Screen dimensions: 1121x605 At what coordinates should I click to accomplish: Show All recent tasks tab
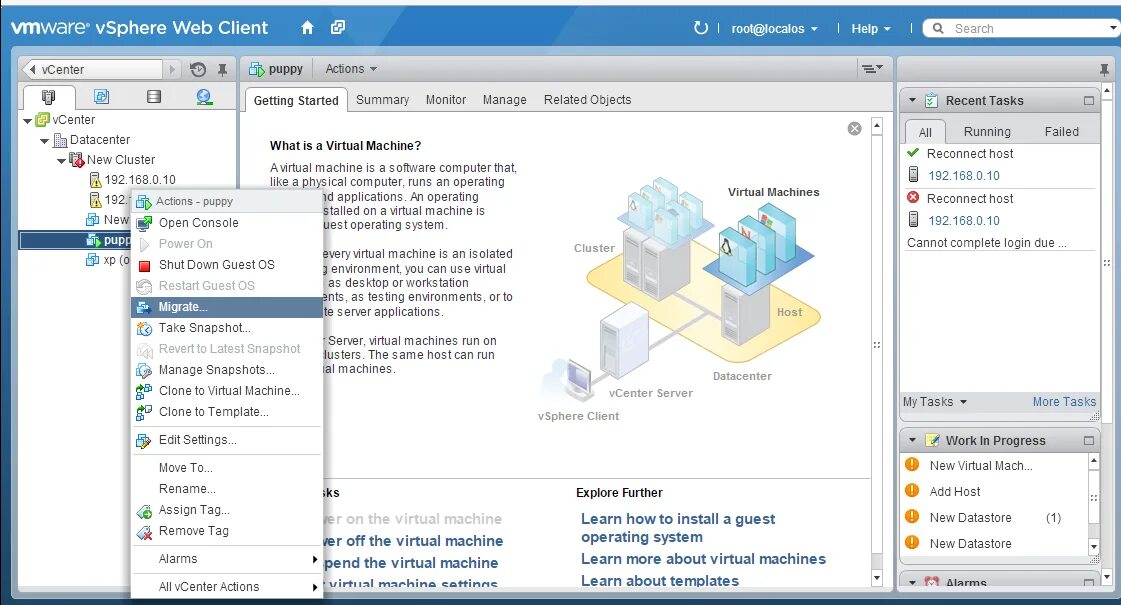point(925,132)
